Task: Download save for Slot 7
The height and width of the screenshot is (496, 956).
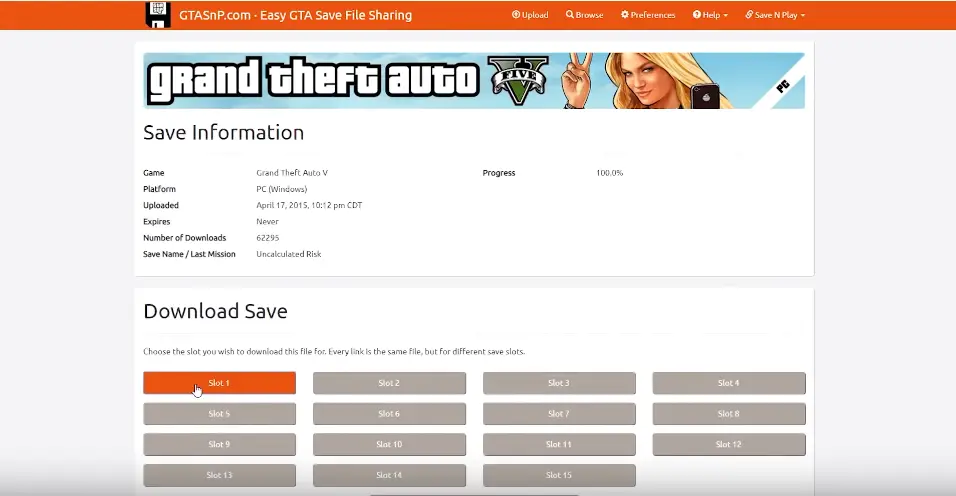Action: (559, 414)
